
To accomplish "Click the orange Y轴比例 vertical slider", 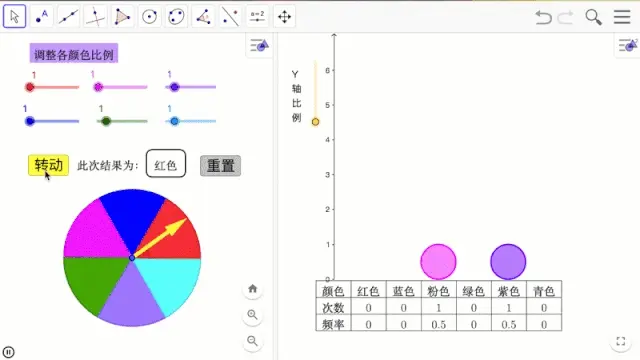I will [315, 93].
